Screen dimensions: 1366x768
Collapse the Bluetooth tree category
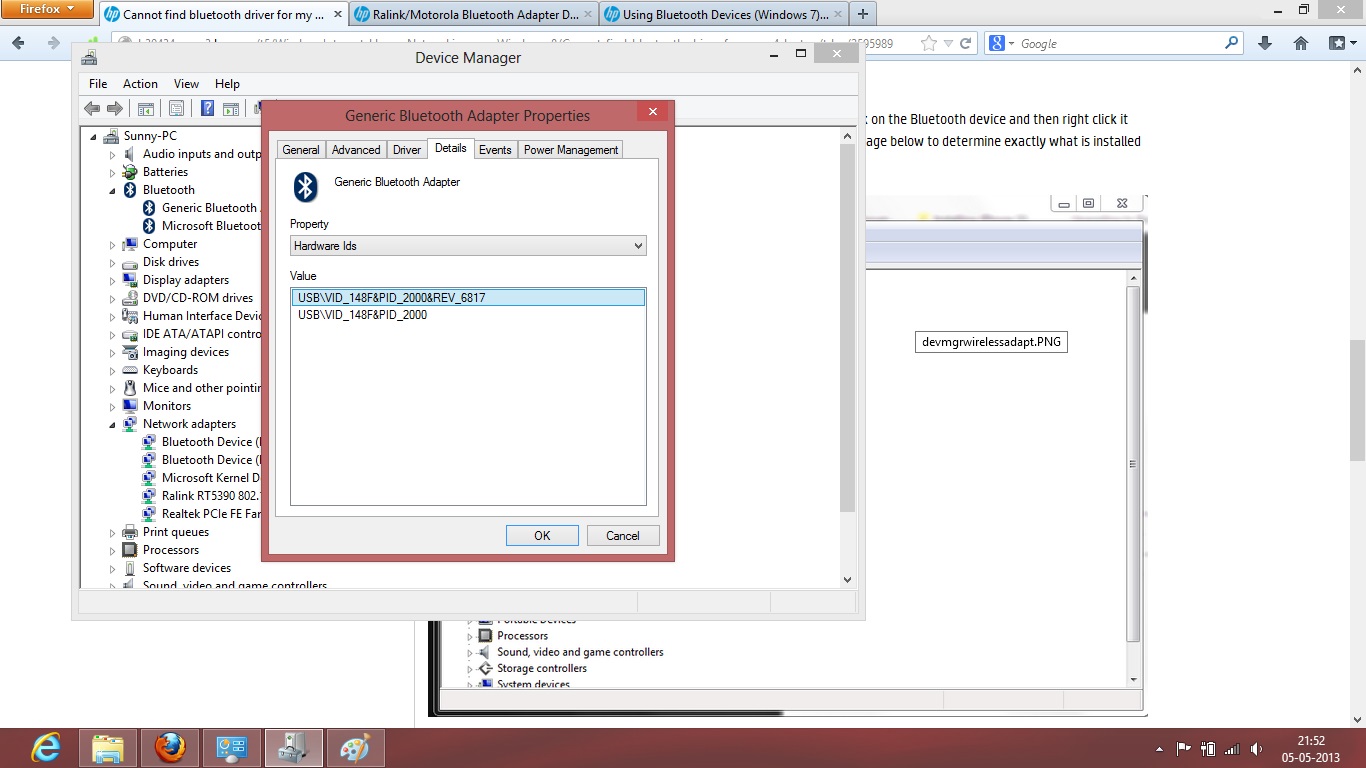pyautogui.click(x=113, y=190)
